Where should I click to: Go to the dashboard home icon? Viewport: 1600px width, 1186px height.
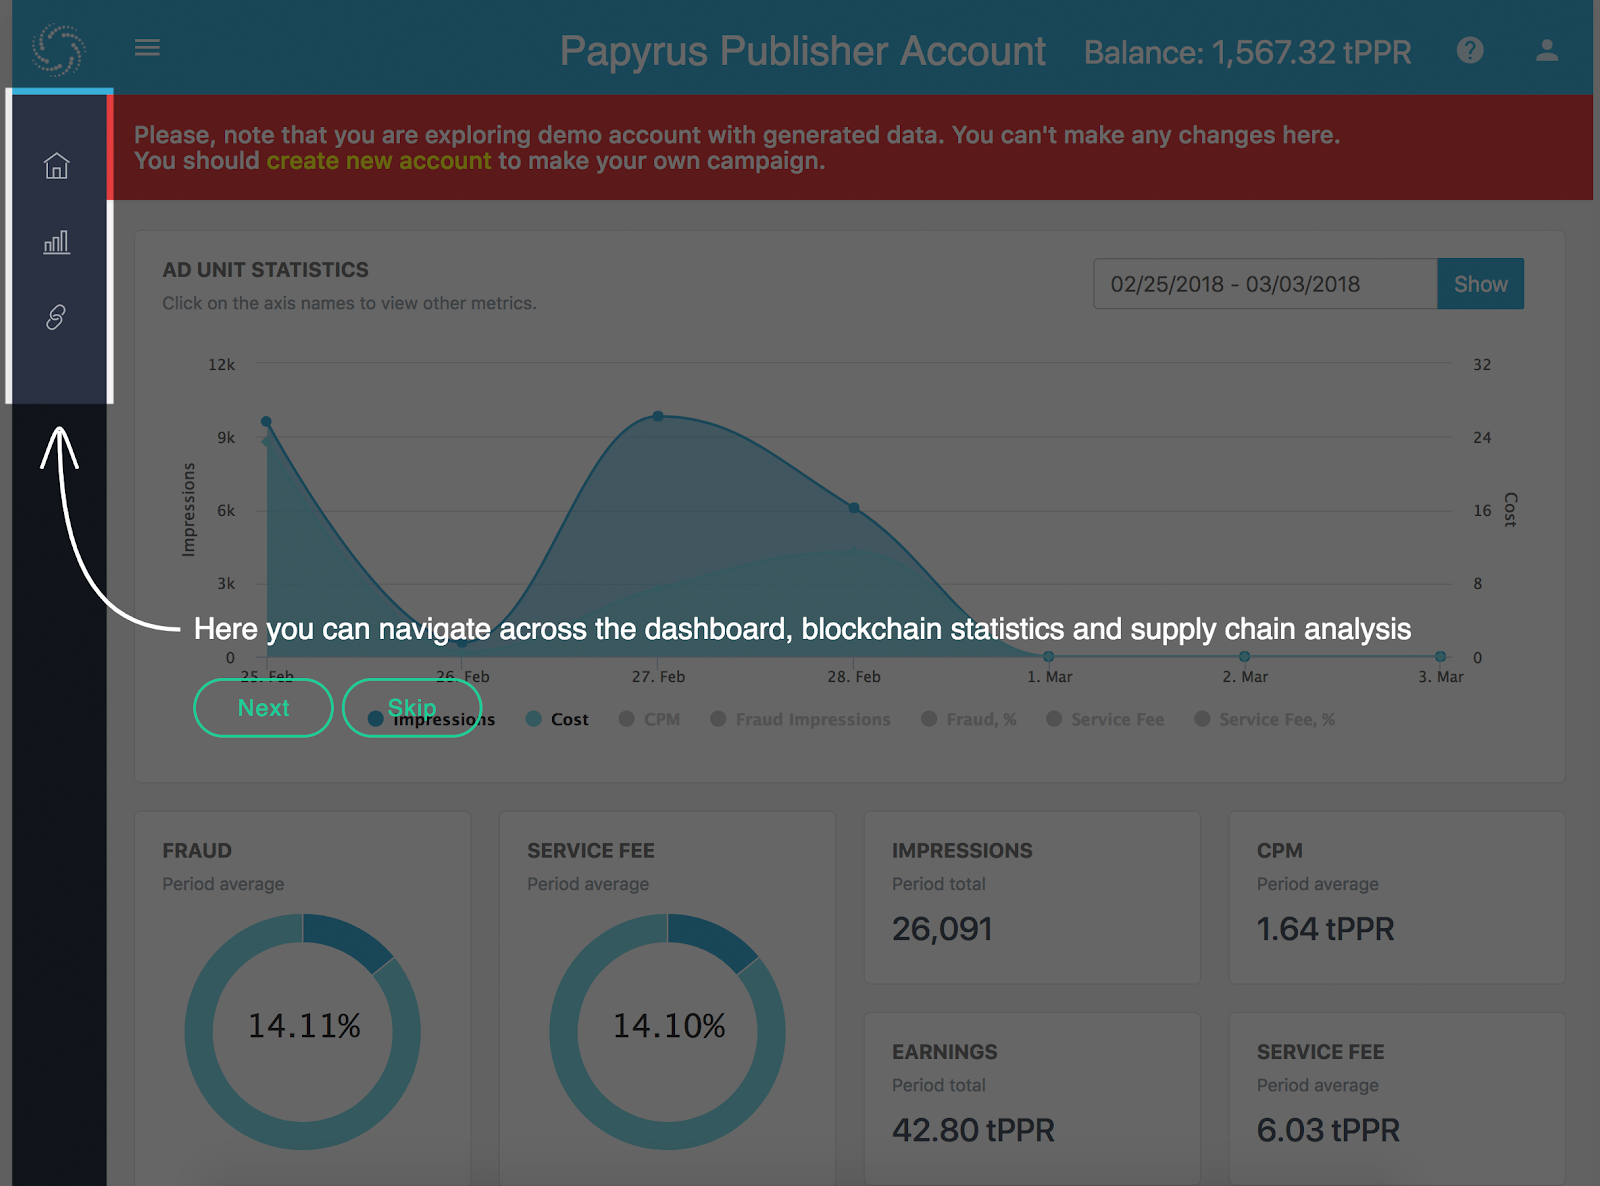pyautogui.click(x=57, y=165)
